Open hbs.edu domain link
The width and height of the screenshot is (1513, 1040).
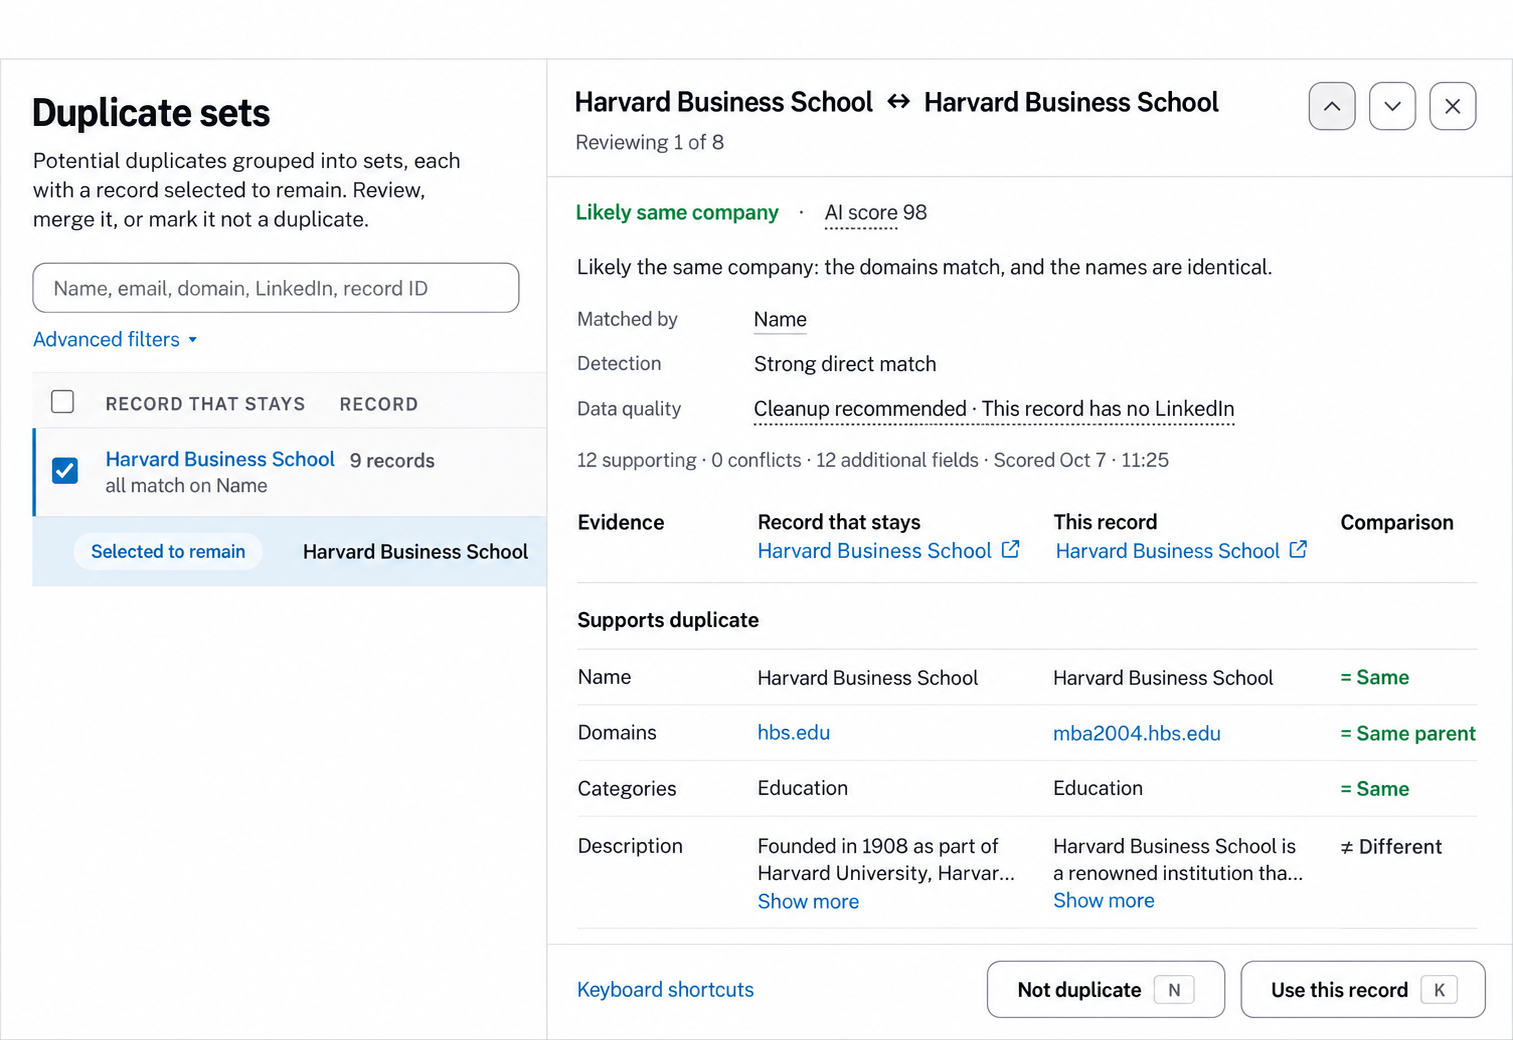pyautogui.click(x=794, y=732)
